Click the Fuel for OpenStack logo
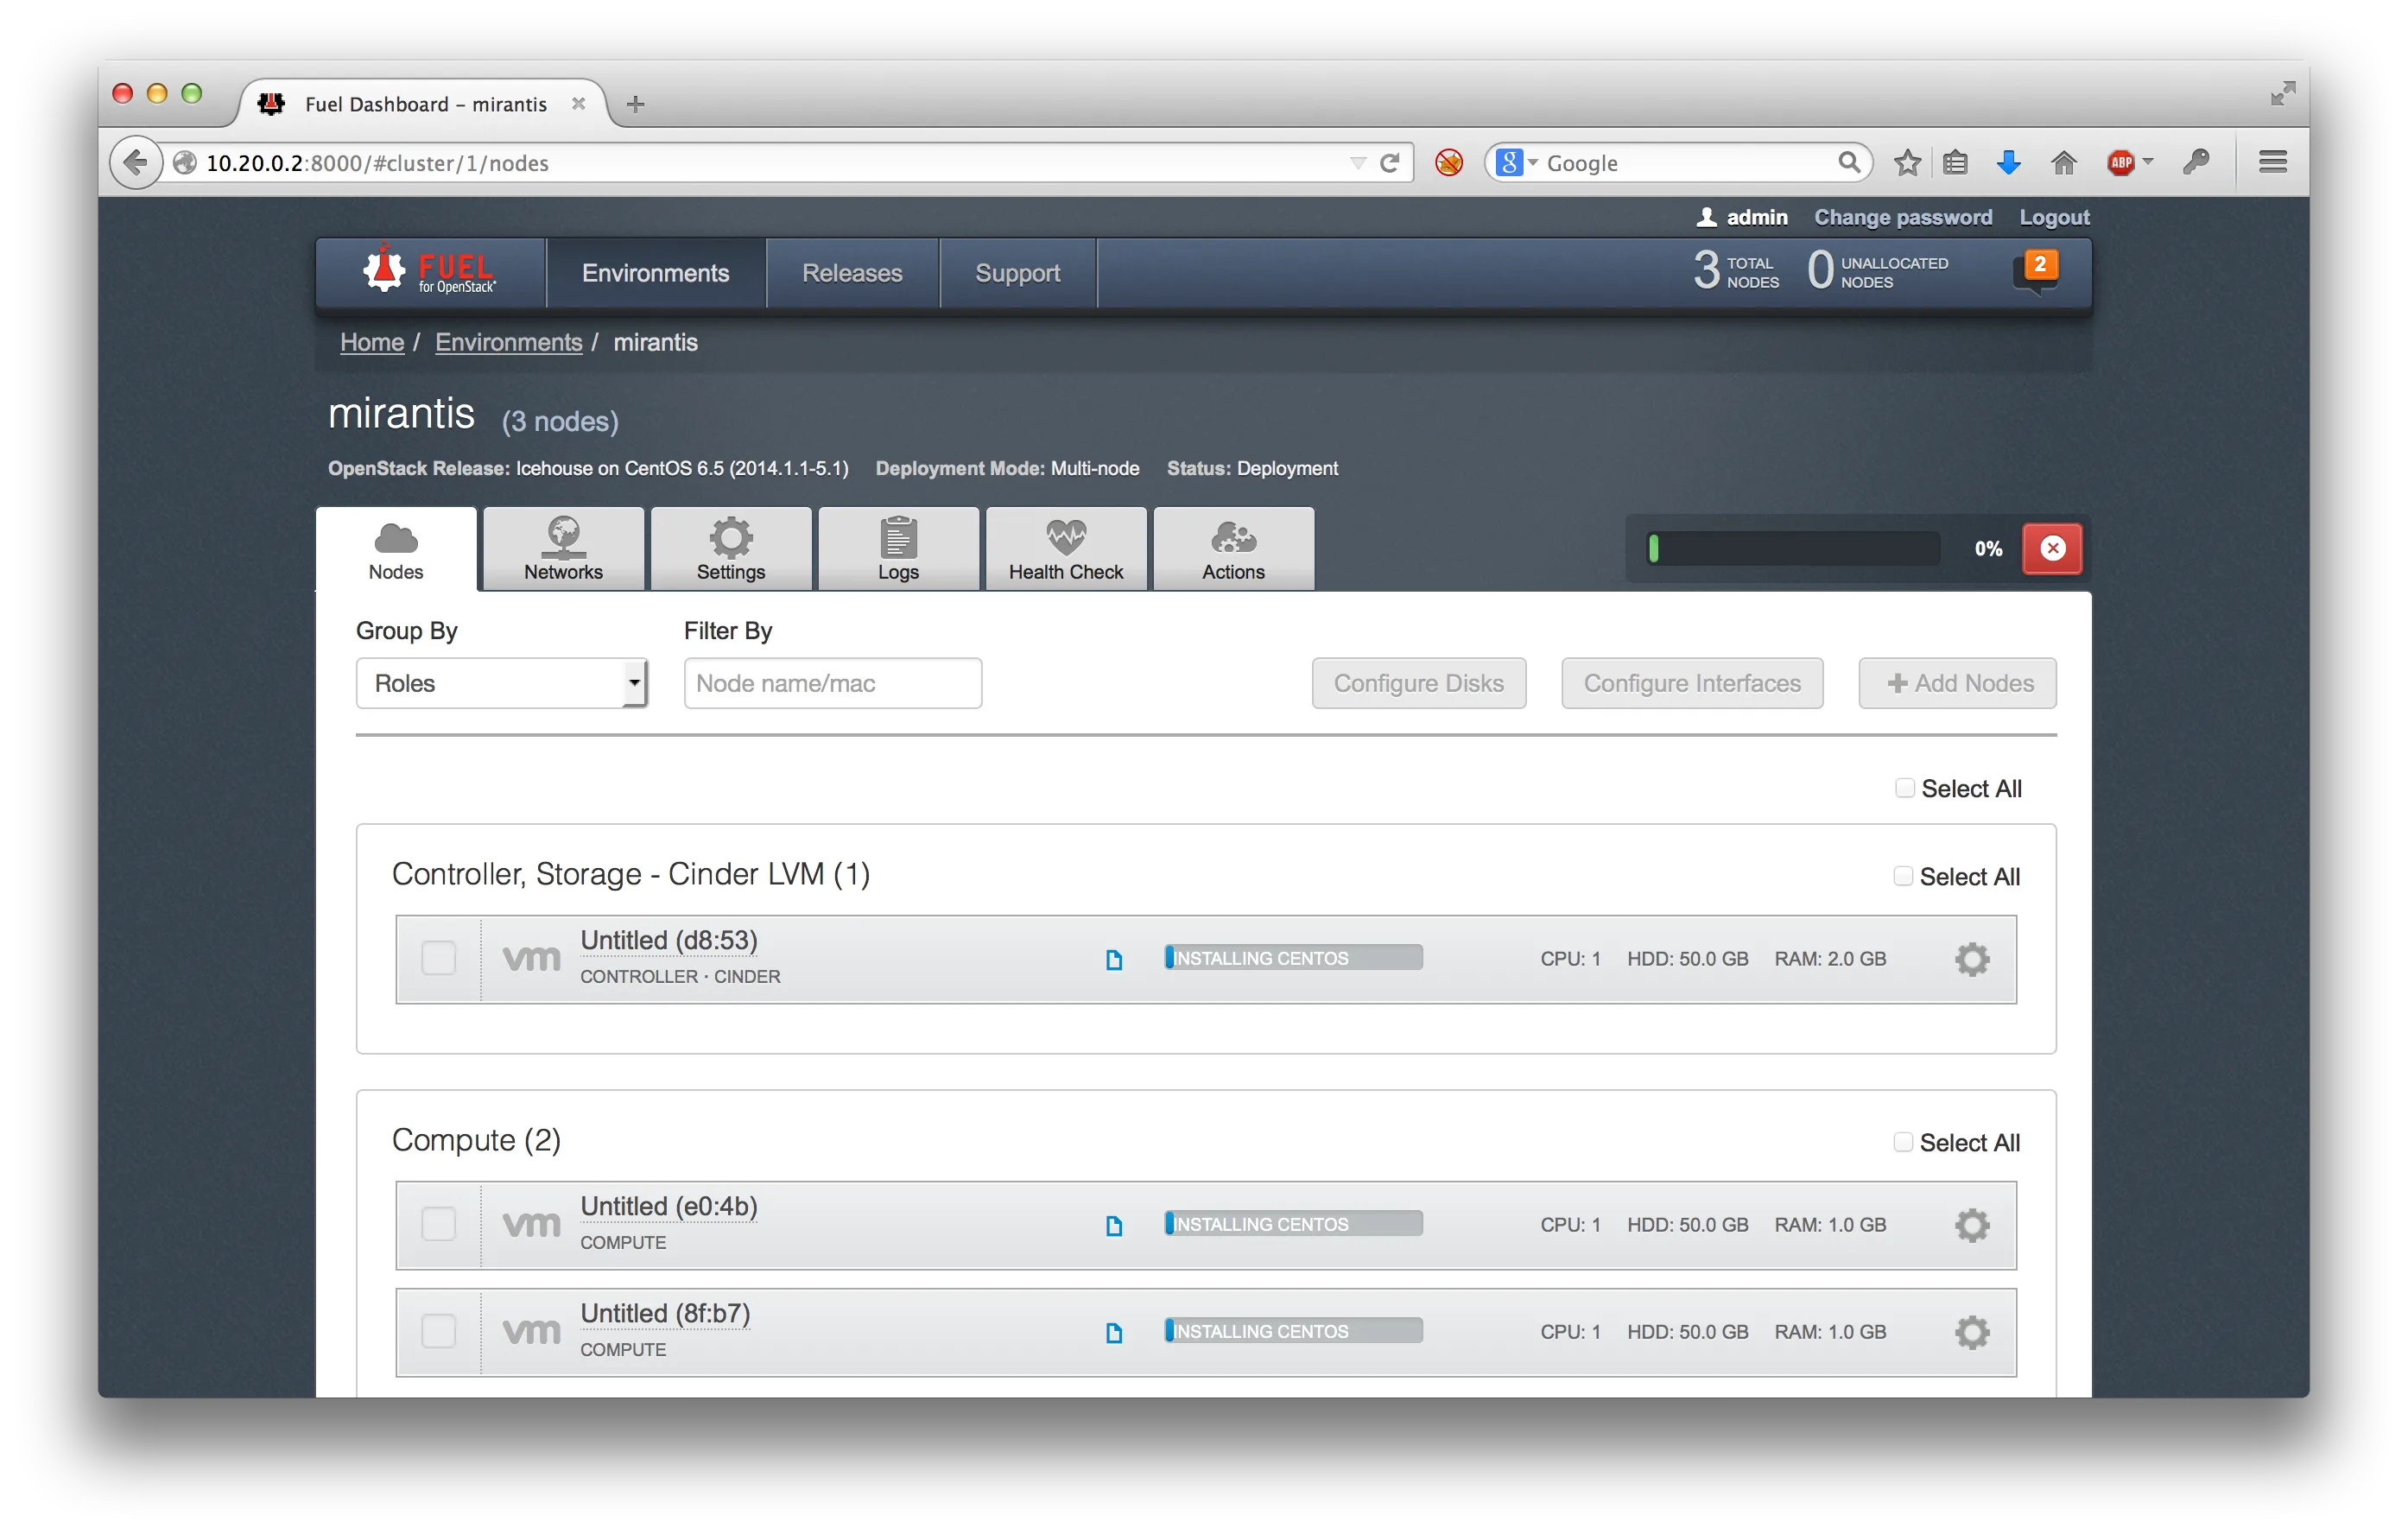 click(x=430, y=270)
